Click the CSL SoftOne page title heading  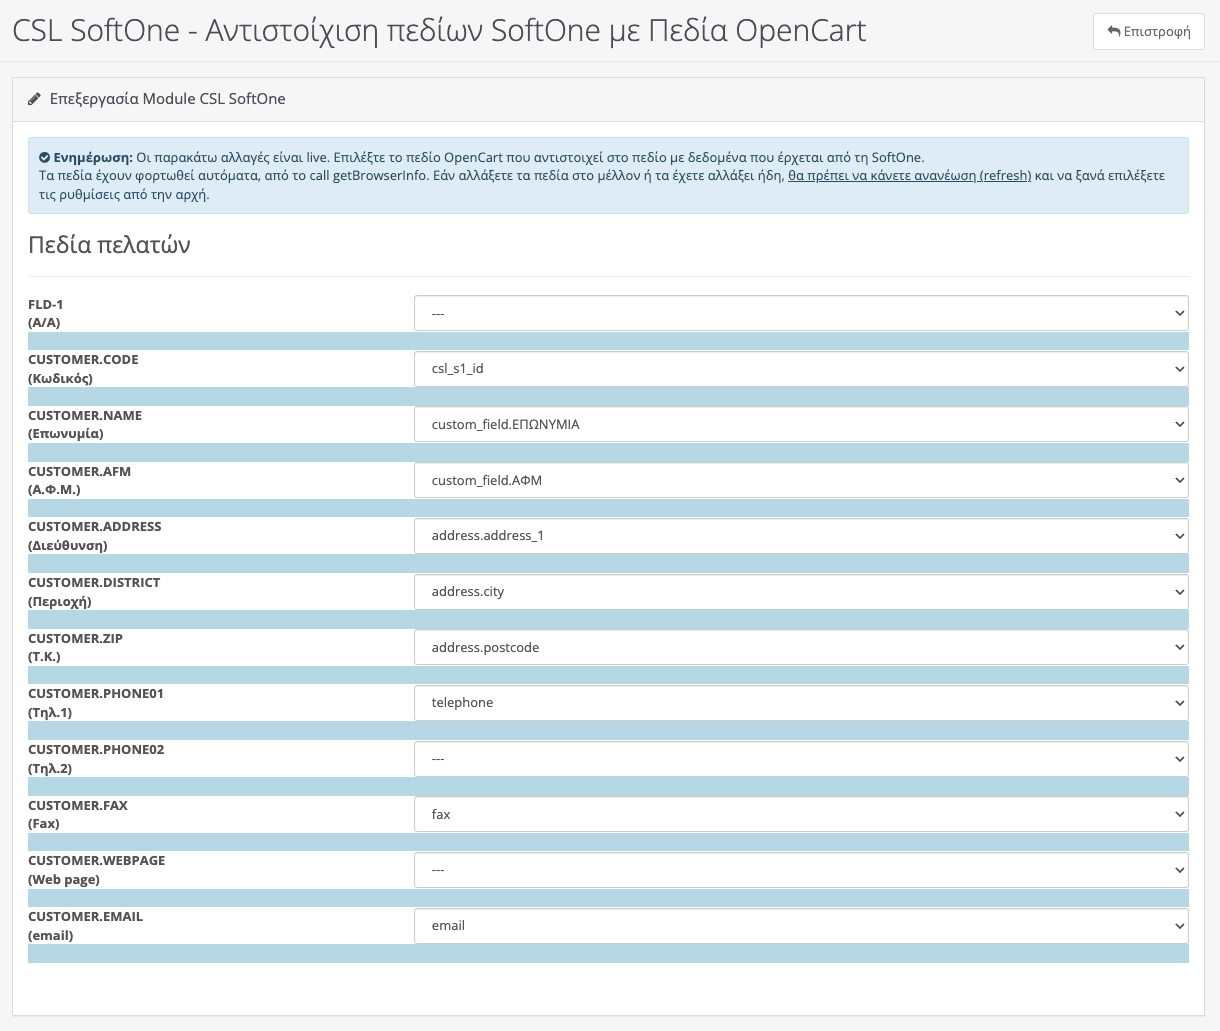pyautogui.click(x=439, y=31)
